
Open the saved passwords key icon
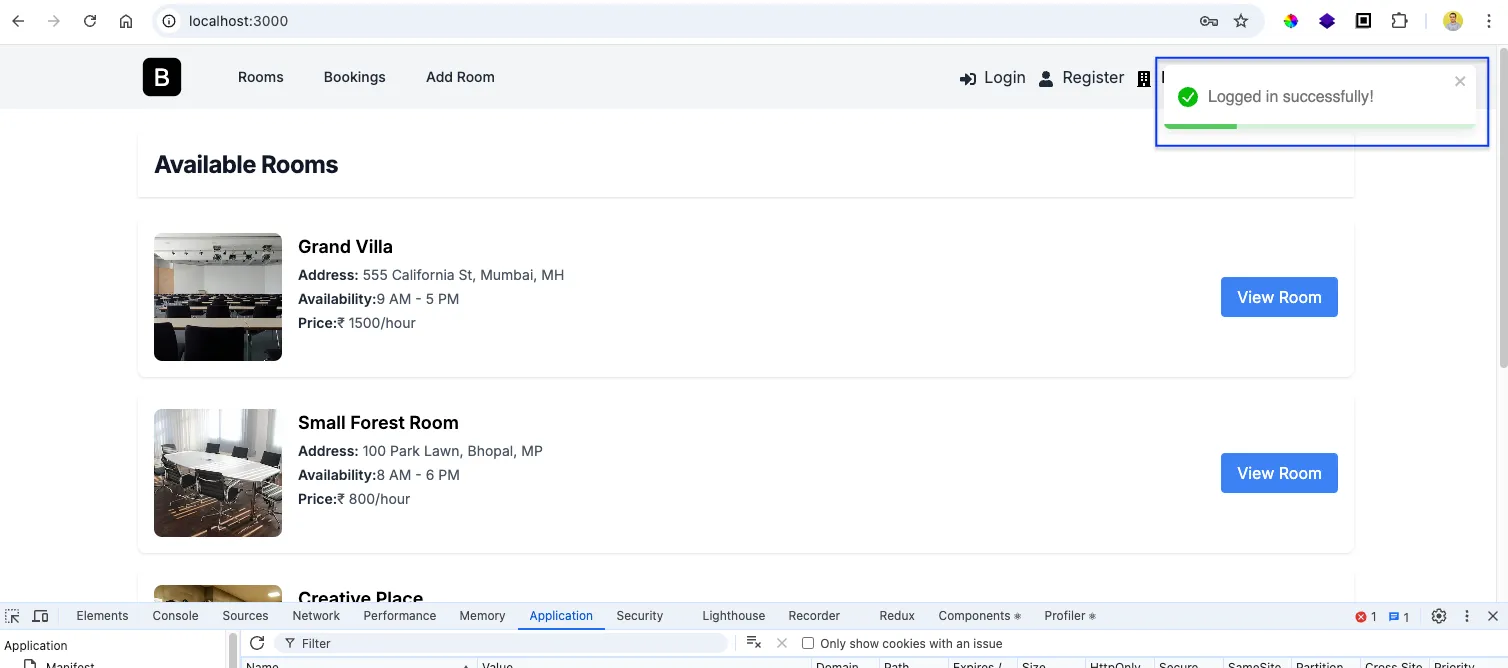click(x=1209, y=21)
